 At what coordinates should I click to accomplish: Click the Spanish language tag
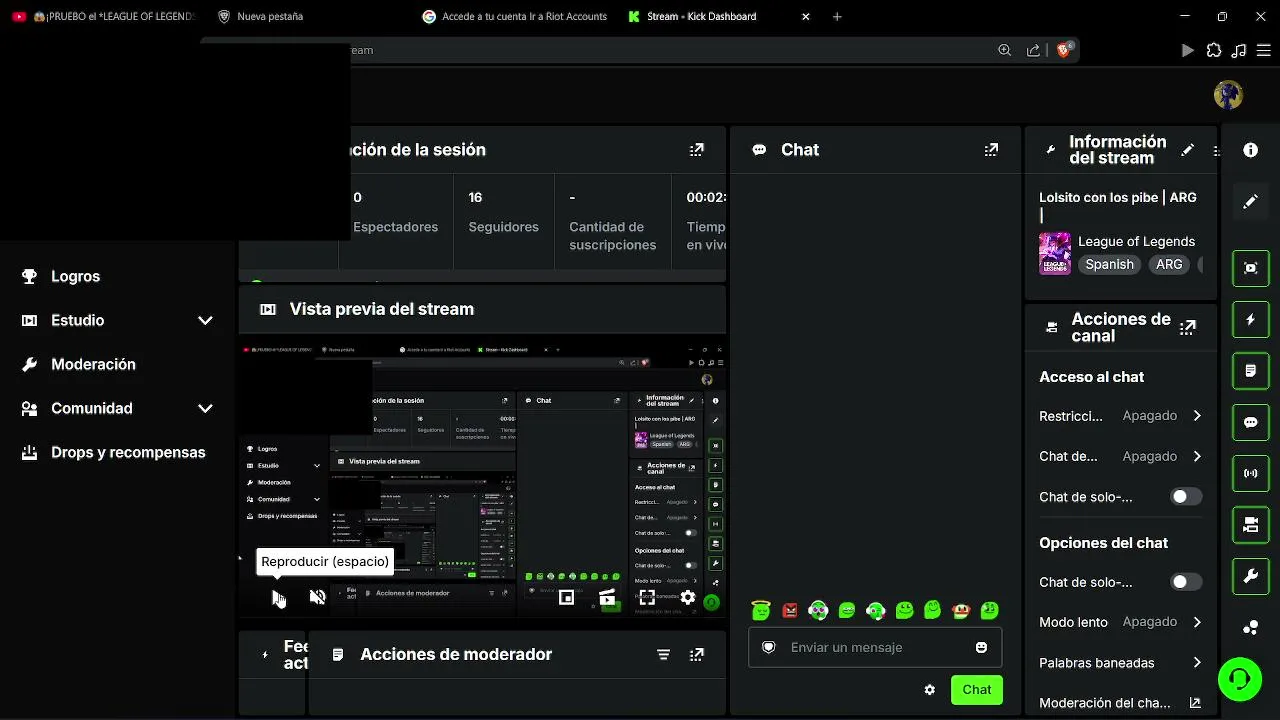(x=1109, y=265)
